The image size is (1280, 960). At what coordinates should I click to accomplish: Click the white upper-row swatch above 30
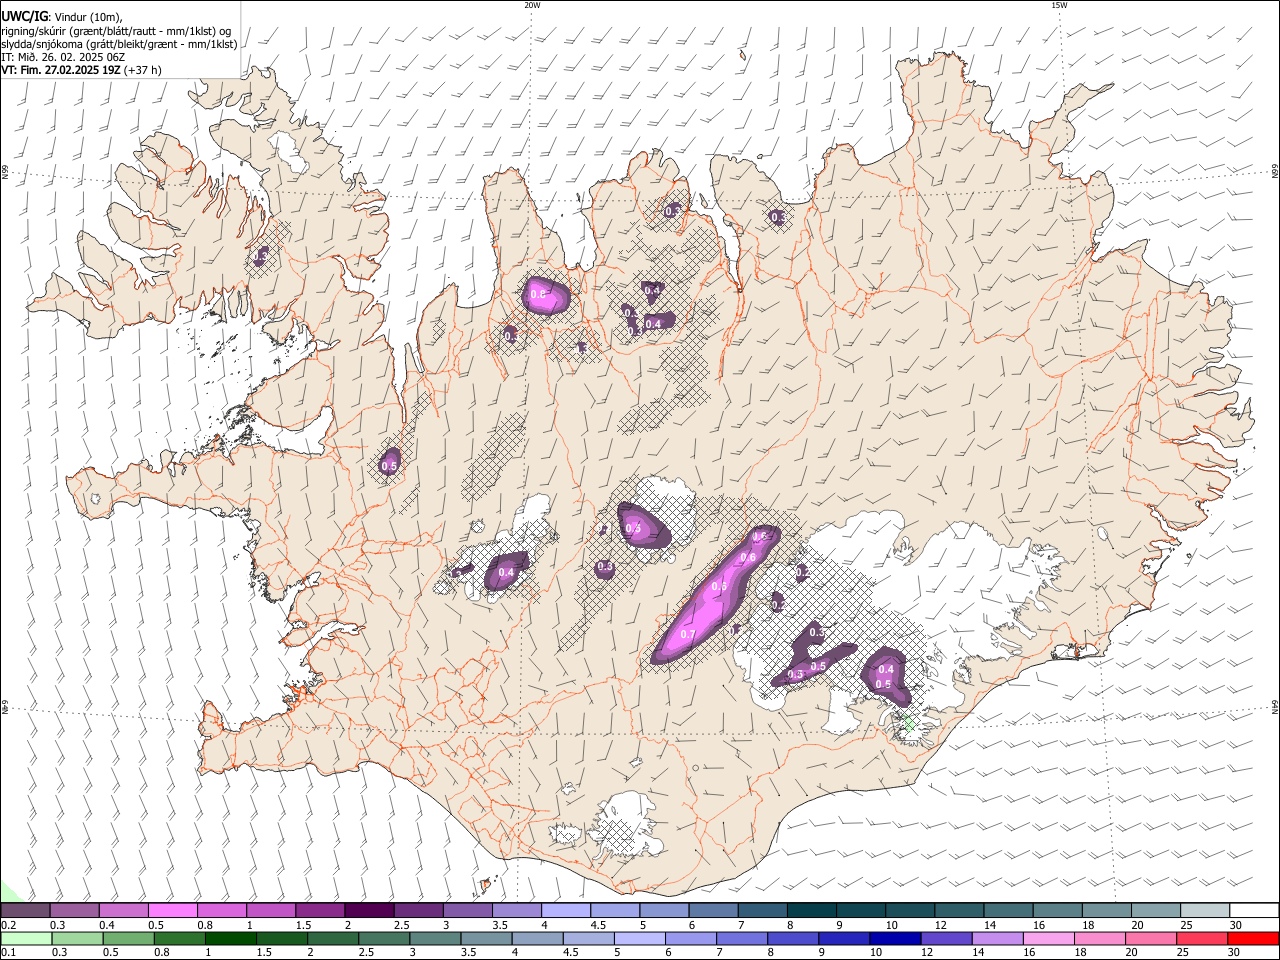1254,910
